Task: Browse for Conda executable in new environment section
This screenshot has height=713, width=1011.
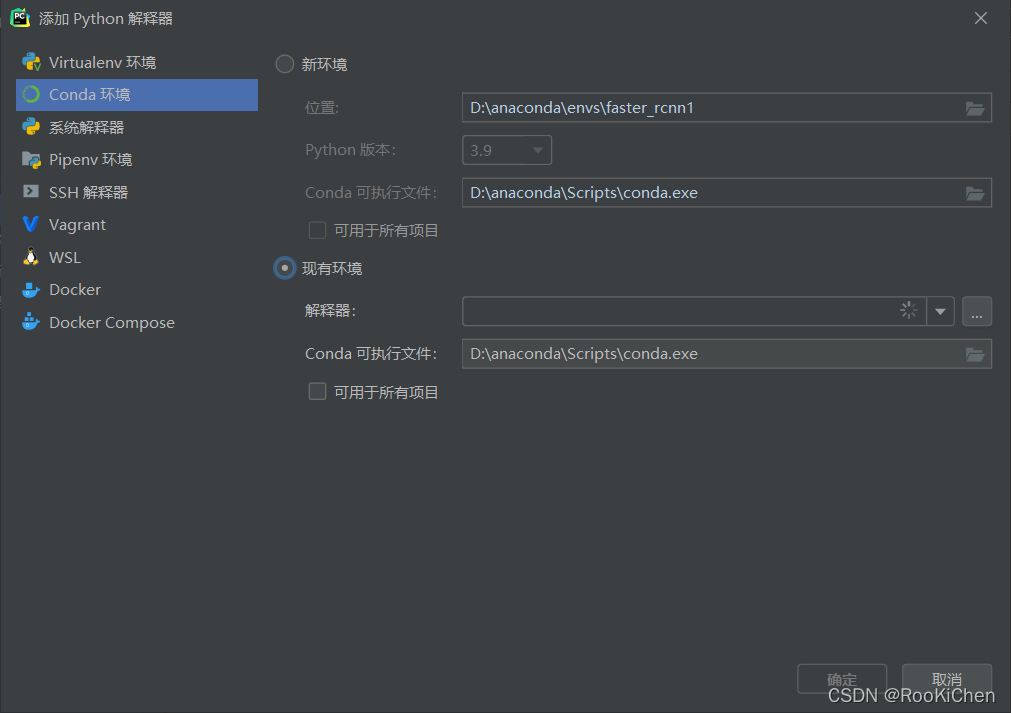Action: [974, 193]
